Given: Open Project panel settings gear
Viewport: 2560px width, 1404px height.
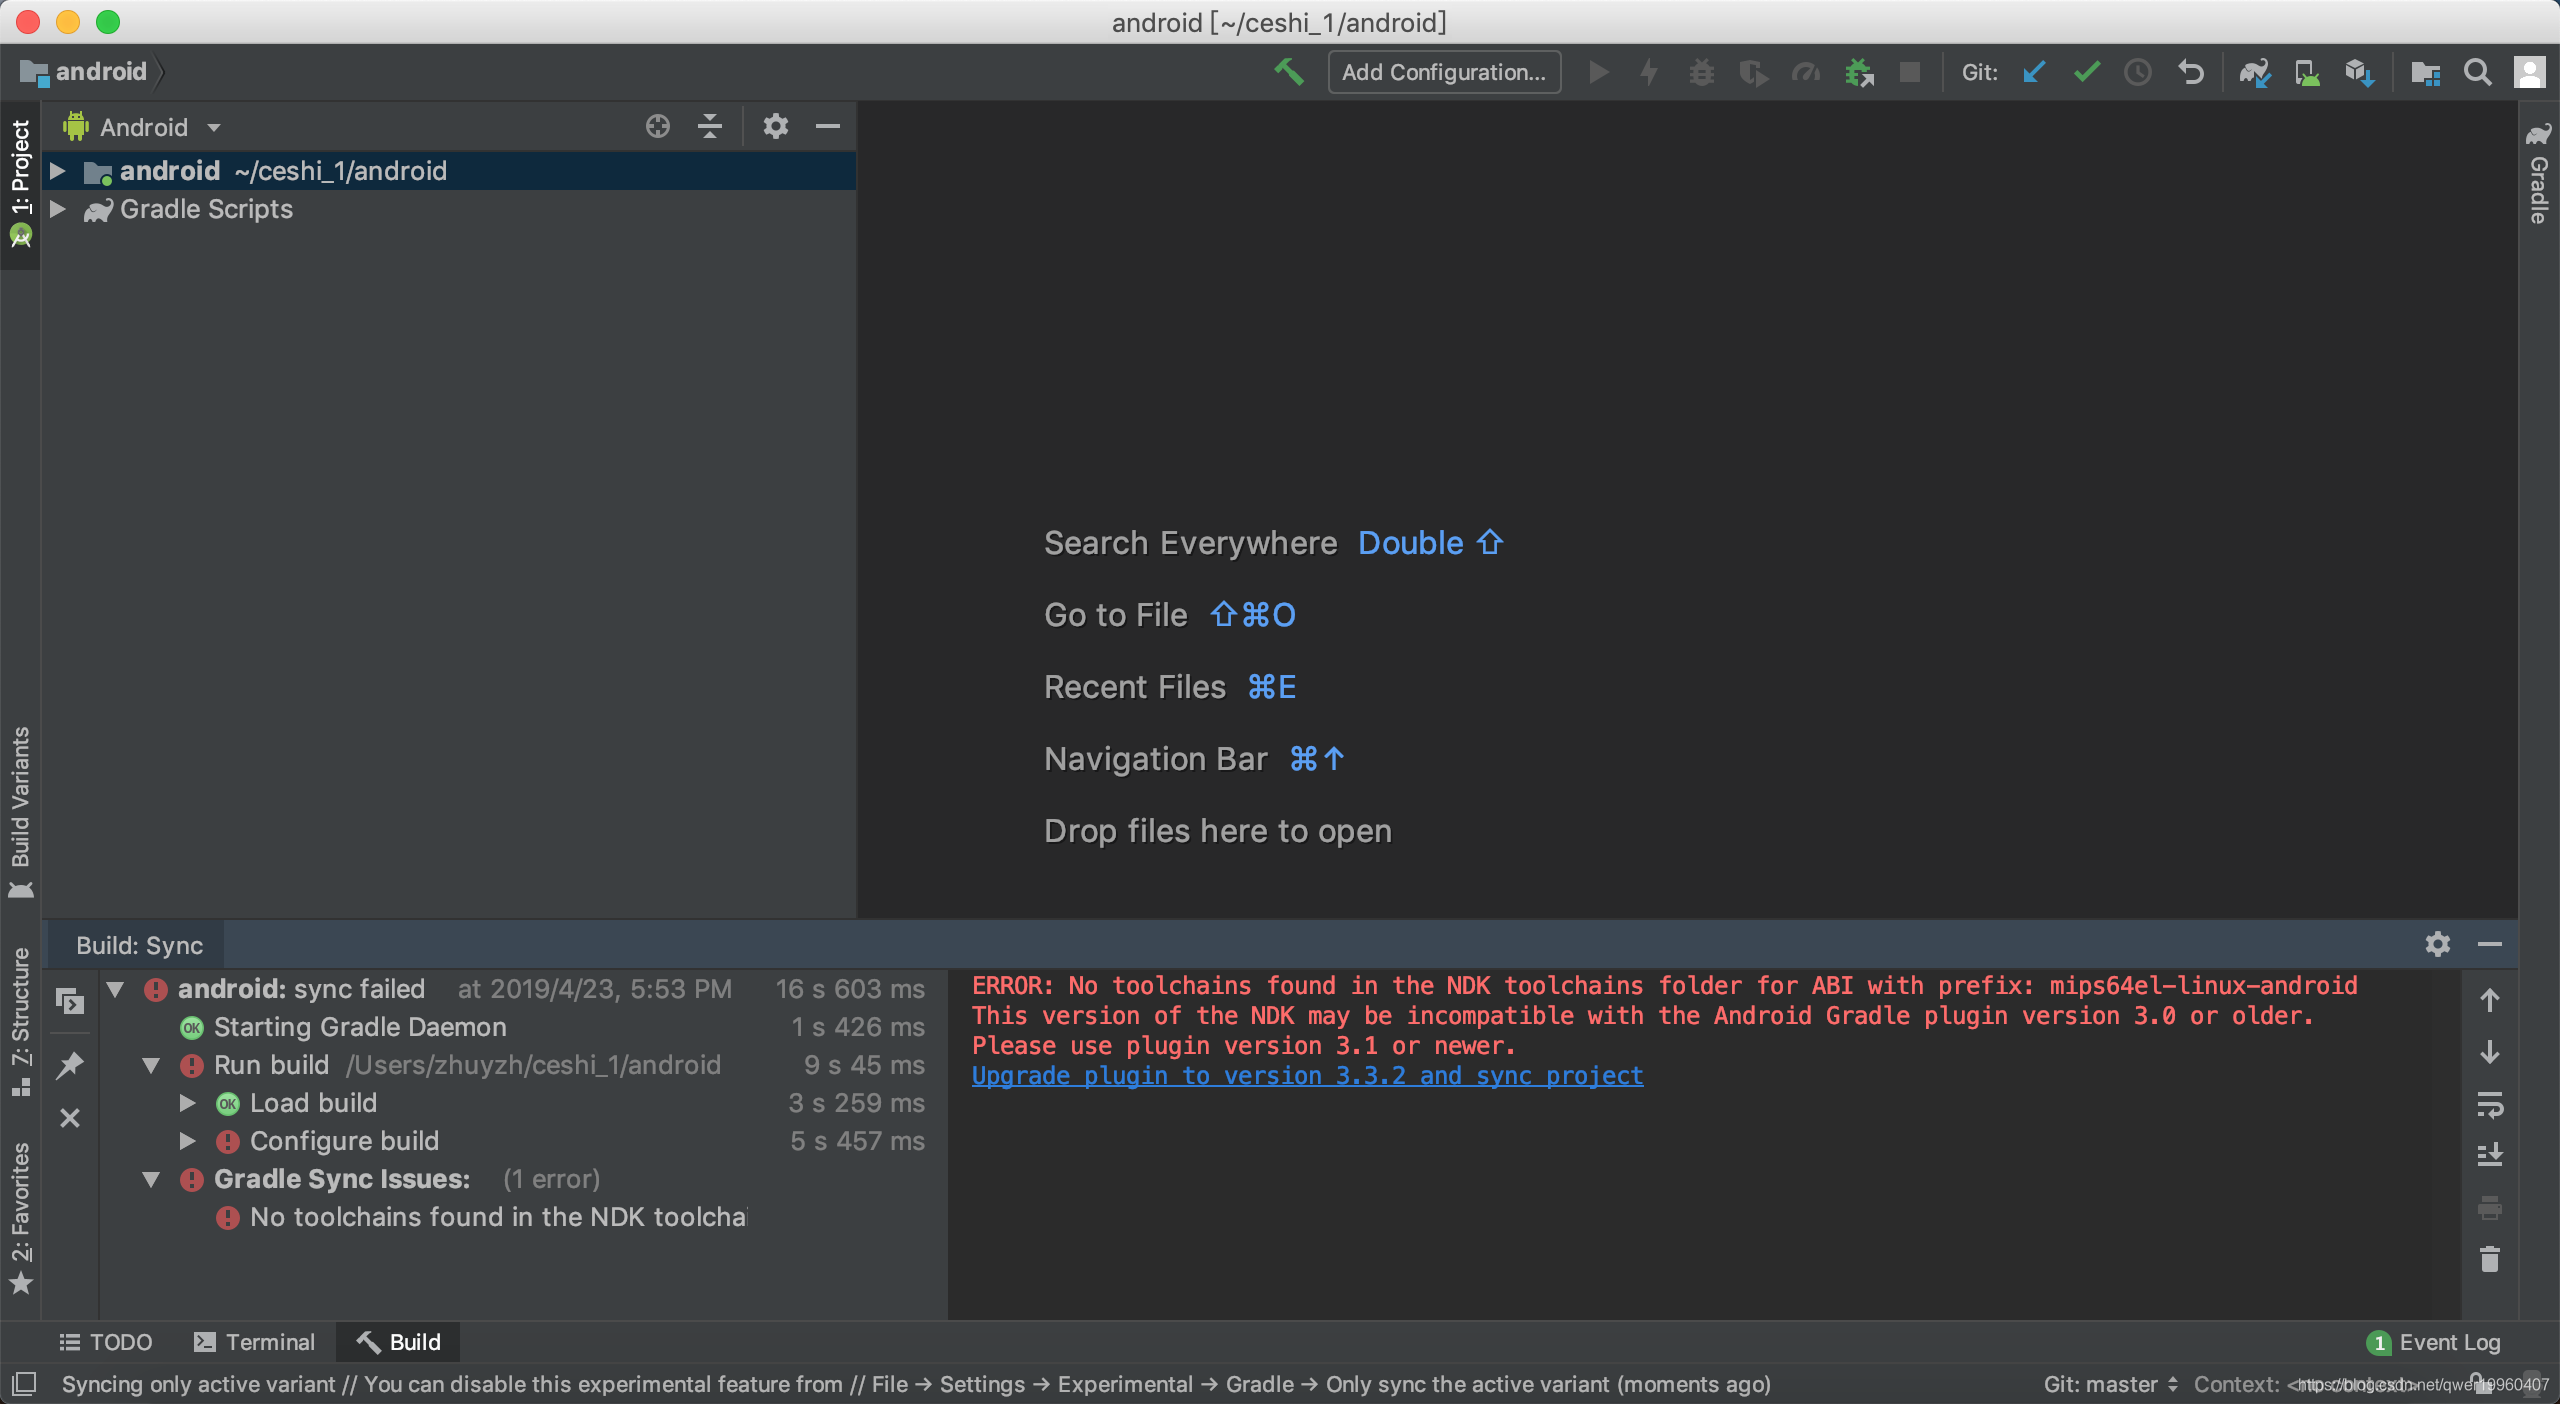Looking at the screenshot, I should pos(775,126).
